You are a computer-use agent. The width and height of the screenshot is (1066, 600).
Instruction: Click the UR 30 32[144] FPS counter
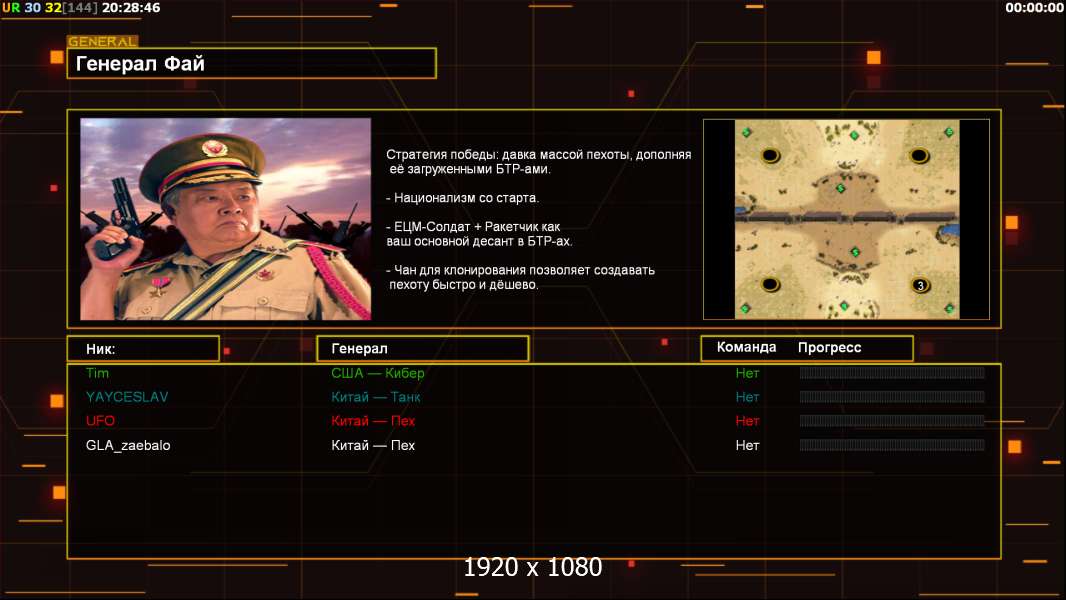point(50,7)
